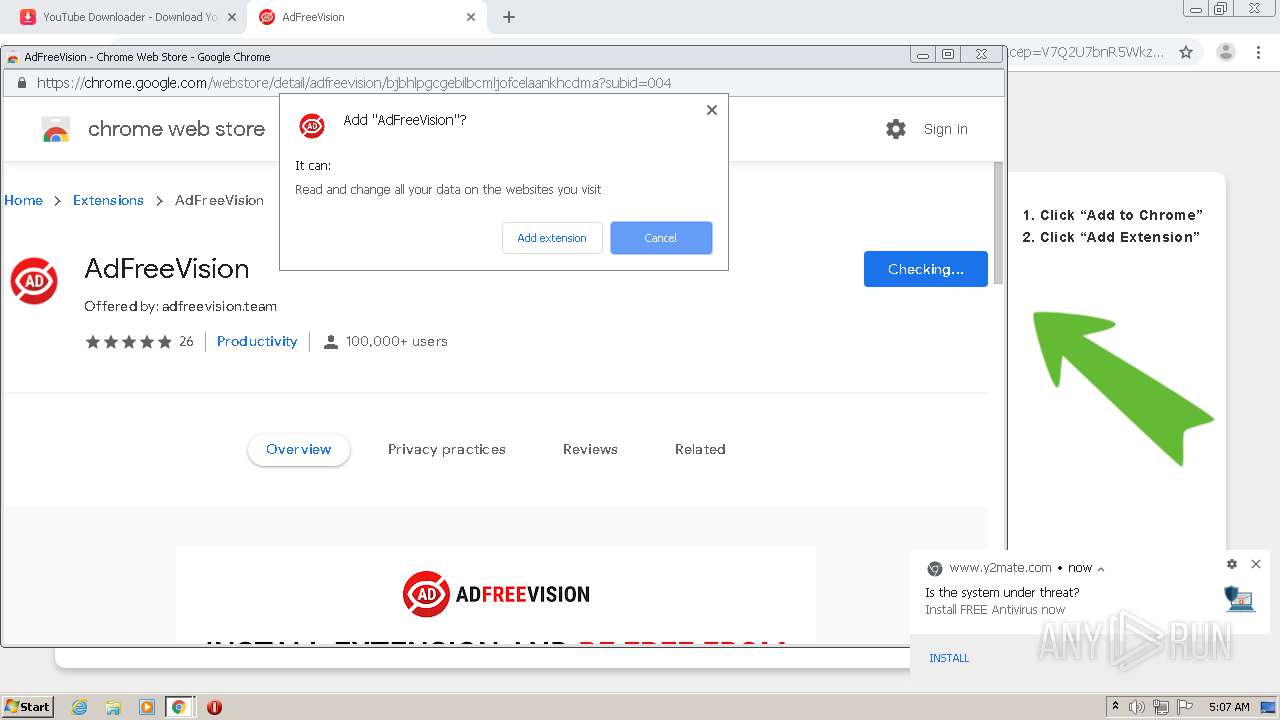This screenshot has height=720, width=1280.
Task: Click the YouTube Downloader tab favicon
Action: coord(28,17)
